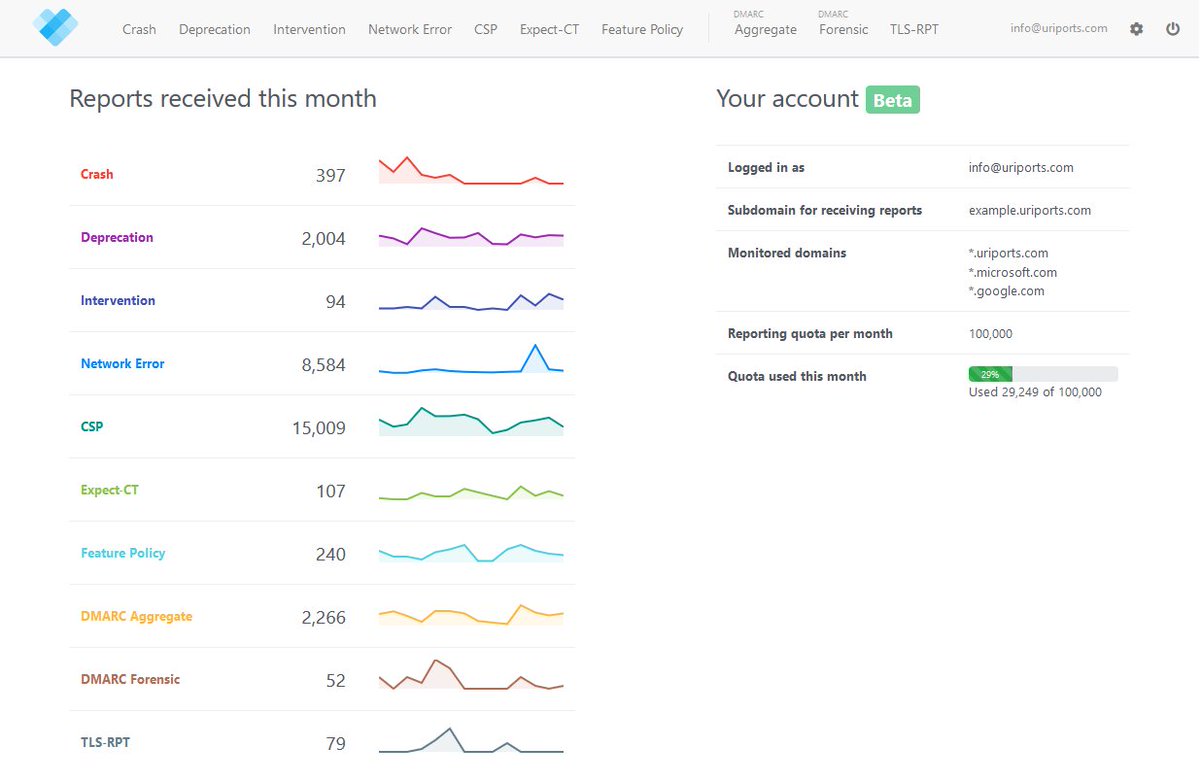The height and width of the screenshot is (781, 1200).
Task: Click the quota used progress bar
Action: pyautogui.click(x=1043, y=374)
